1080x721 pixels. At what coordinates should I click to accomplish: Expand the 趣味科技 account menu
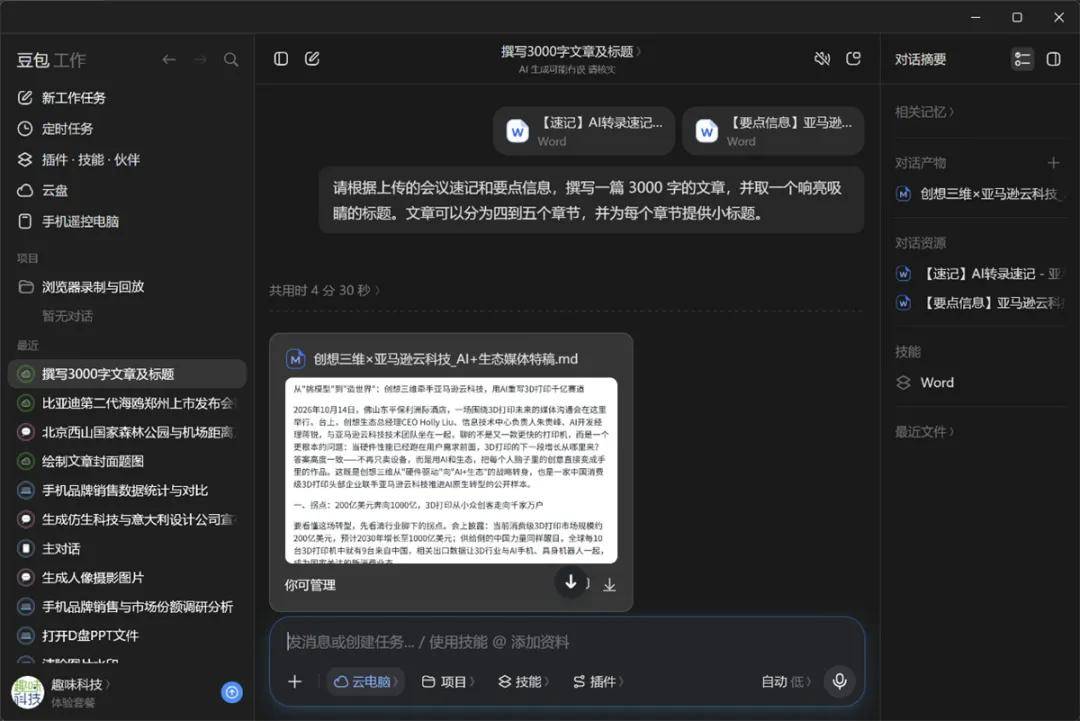tap(81, 685)
